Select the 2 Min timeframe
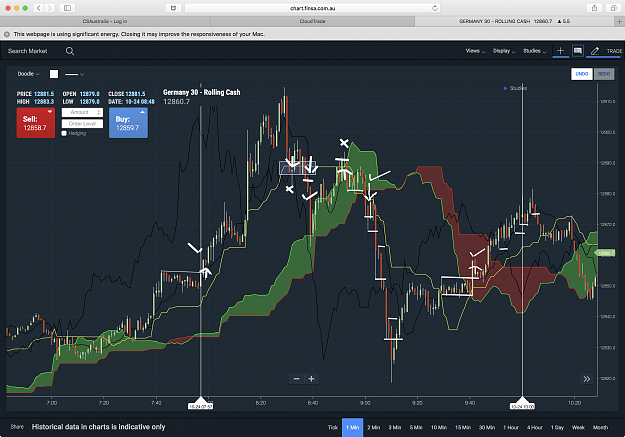The height and width of the screenshot is (437, 625). (373, 427)
